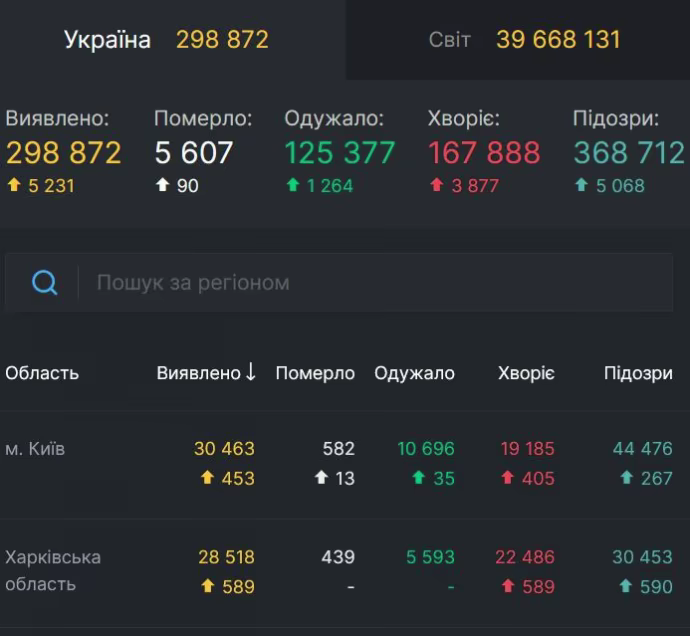This screenshot has height=636, width=690.
Task: Click the Хворіє summary count 167 888
Action: click(x=484, y=153)
